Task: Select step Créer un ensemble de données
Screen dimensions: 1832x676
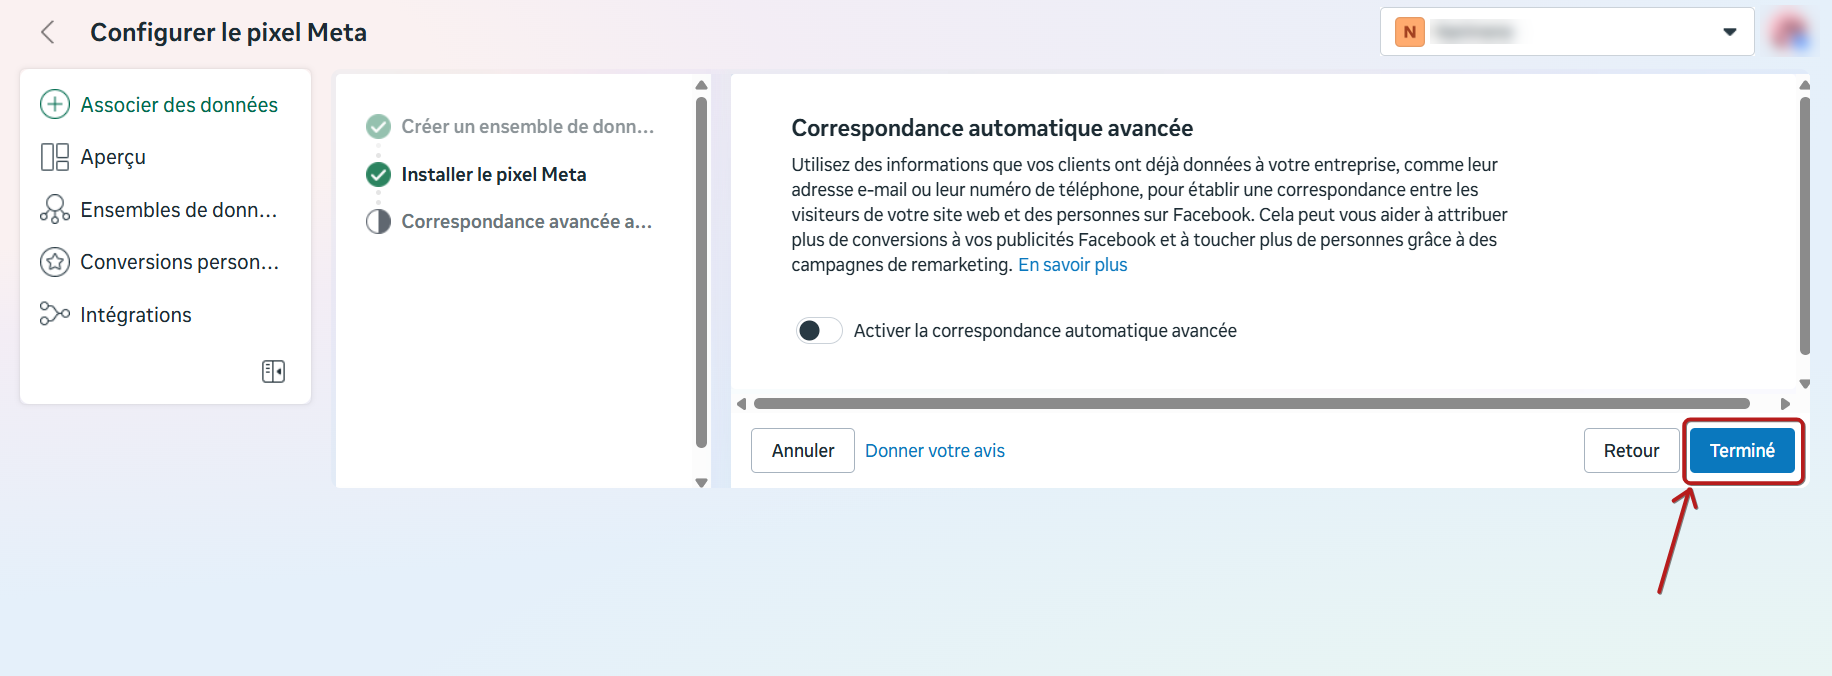Action: coord(511,126)
